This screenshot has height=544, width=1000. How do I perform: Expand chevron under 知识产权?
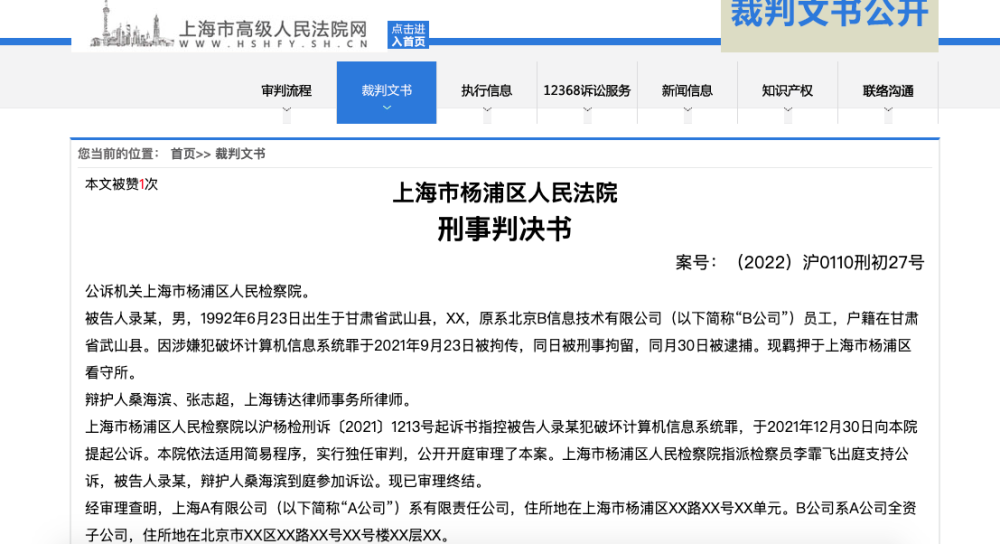point(788,110)
